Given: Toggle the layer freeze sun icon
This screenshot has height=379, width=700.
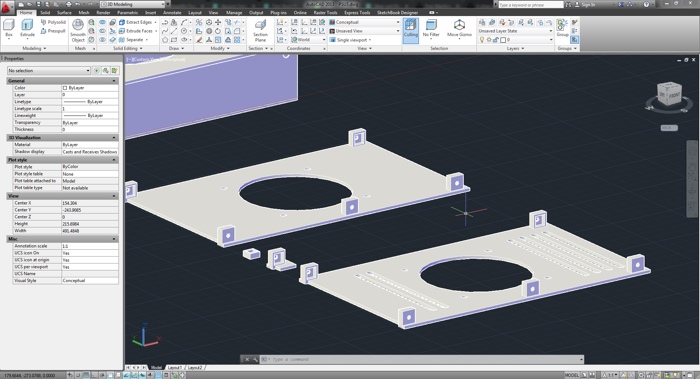Looking at the screenshot, I should pos(489,40).
